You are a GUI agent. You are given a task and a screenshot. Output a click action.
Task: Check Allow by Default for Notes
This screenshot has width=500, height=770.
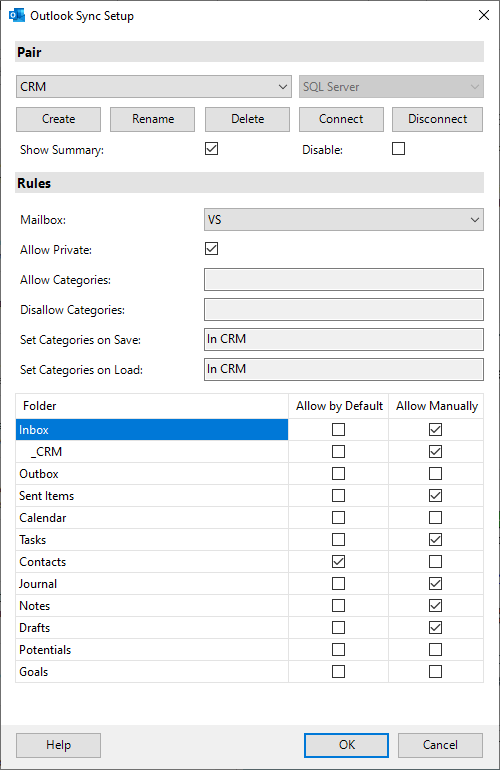(x=338, y=605)
